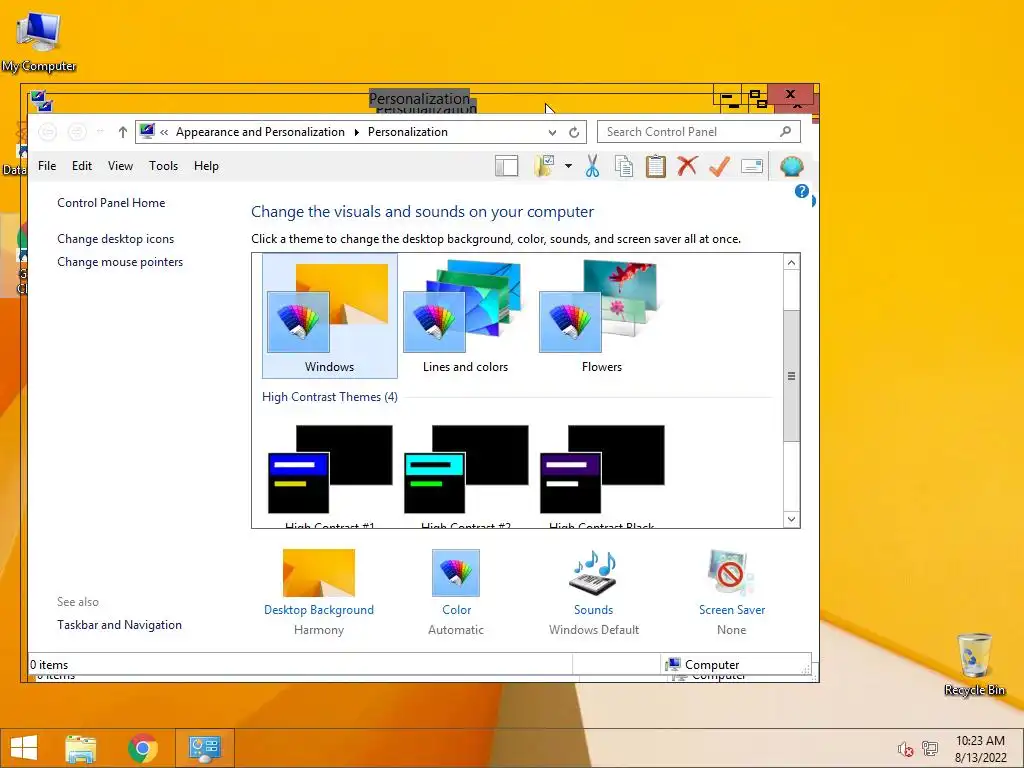
Task: Open Control Panel Home link
Action: (111, 203)
